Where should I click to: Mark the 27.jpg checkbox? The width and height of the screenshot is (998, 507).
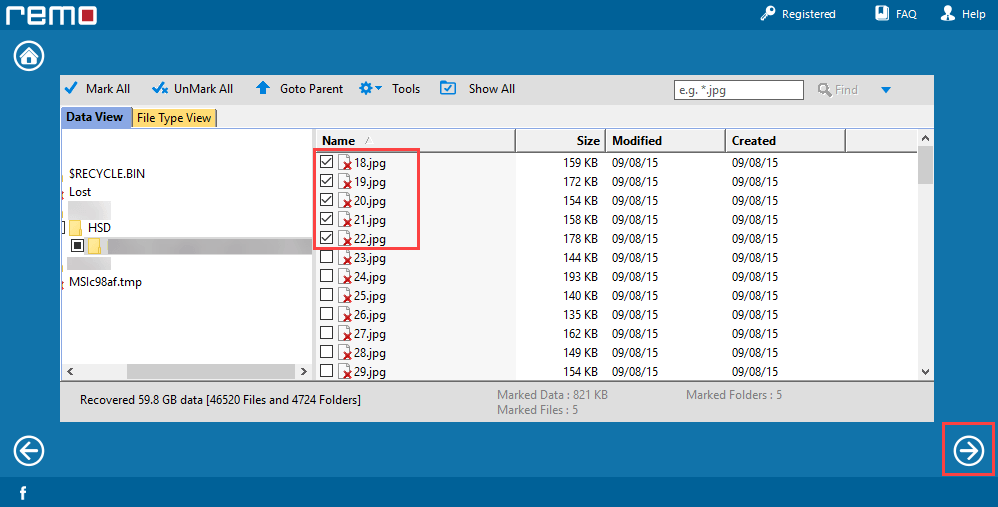click(327, 333)
